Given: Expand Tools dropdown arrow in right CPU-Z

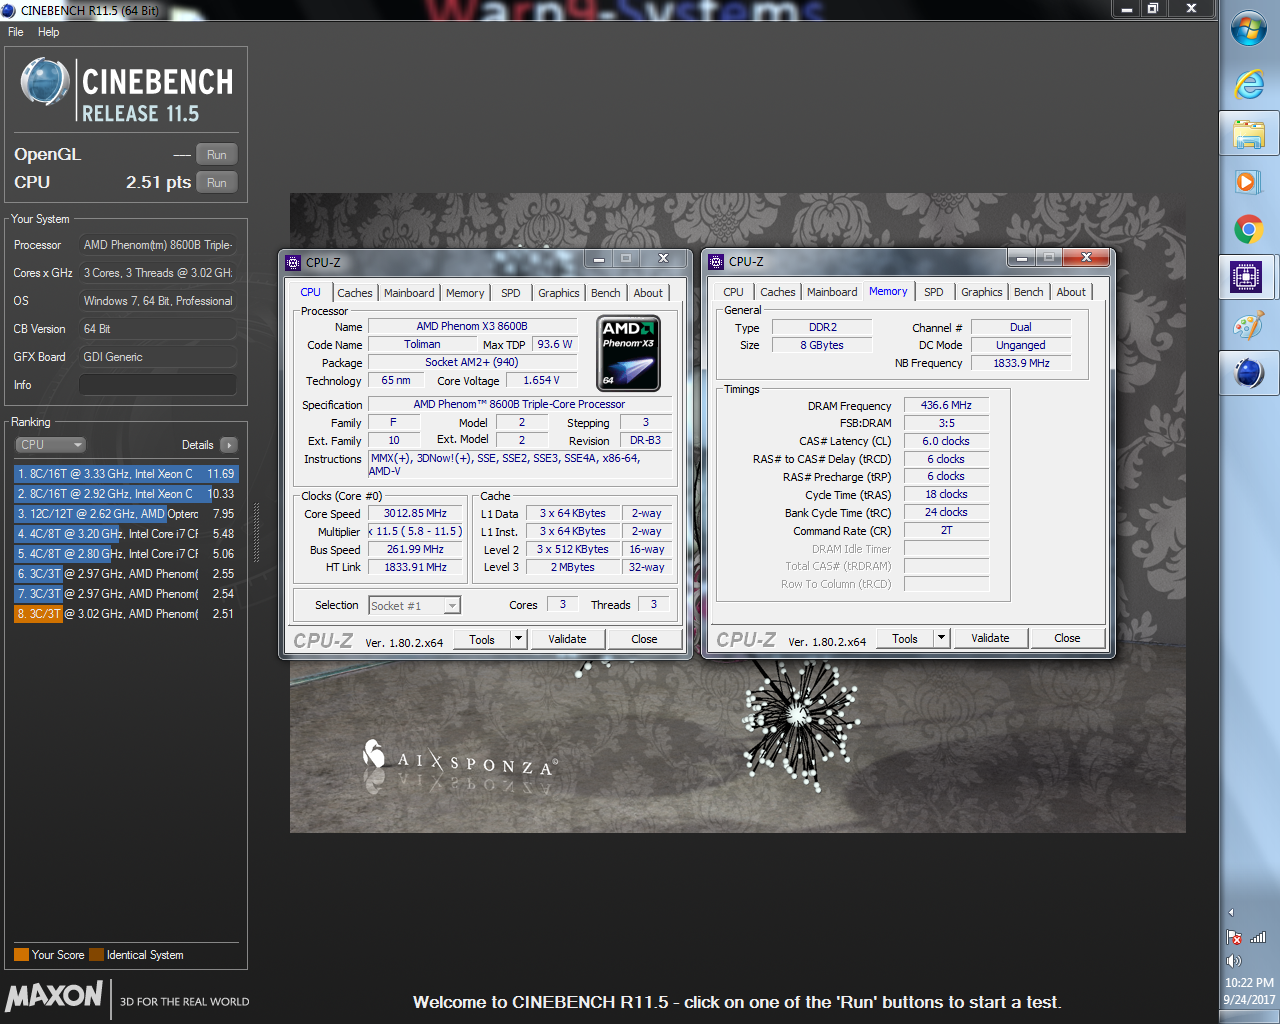Looking at the screenshot, I should (x=941, y=638).
